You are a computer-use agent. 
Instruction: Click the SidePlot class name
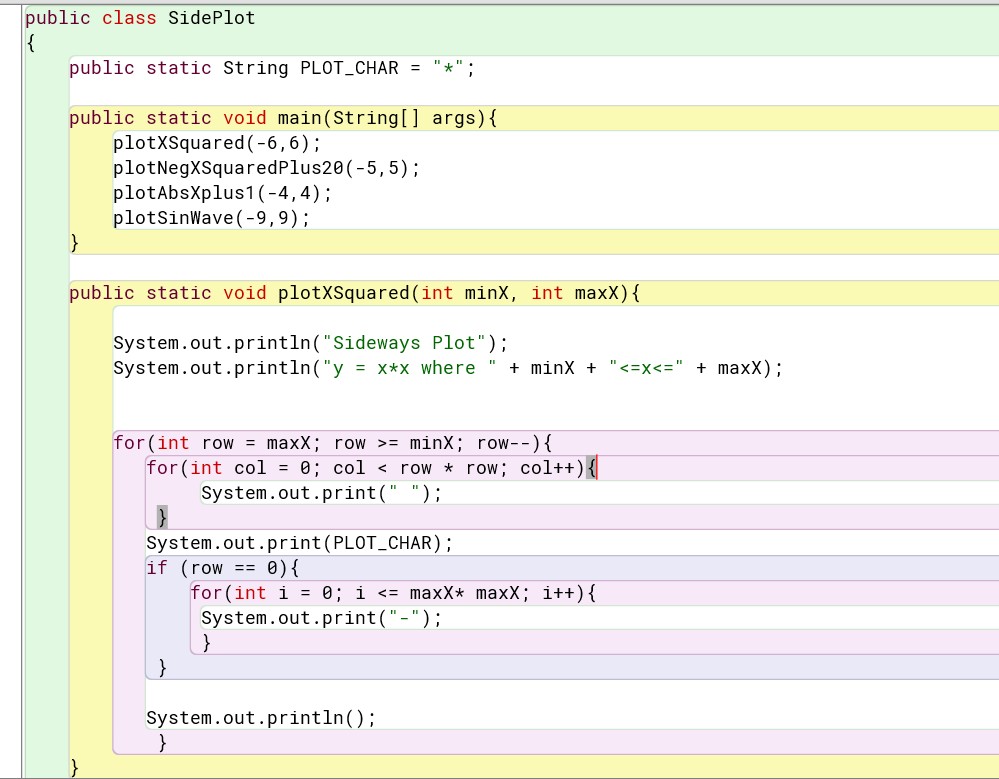pos(213,17)
